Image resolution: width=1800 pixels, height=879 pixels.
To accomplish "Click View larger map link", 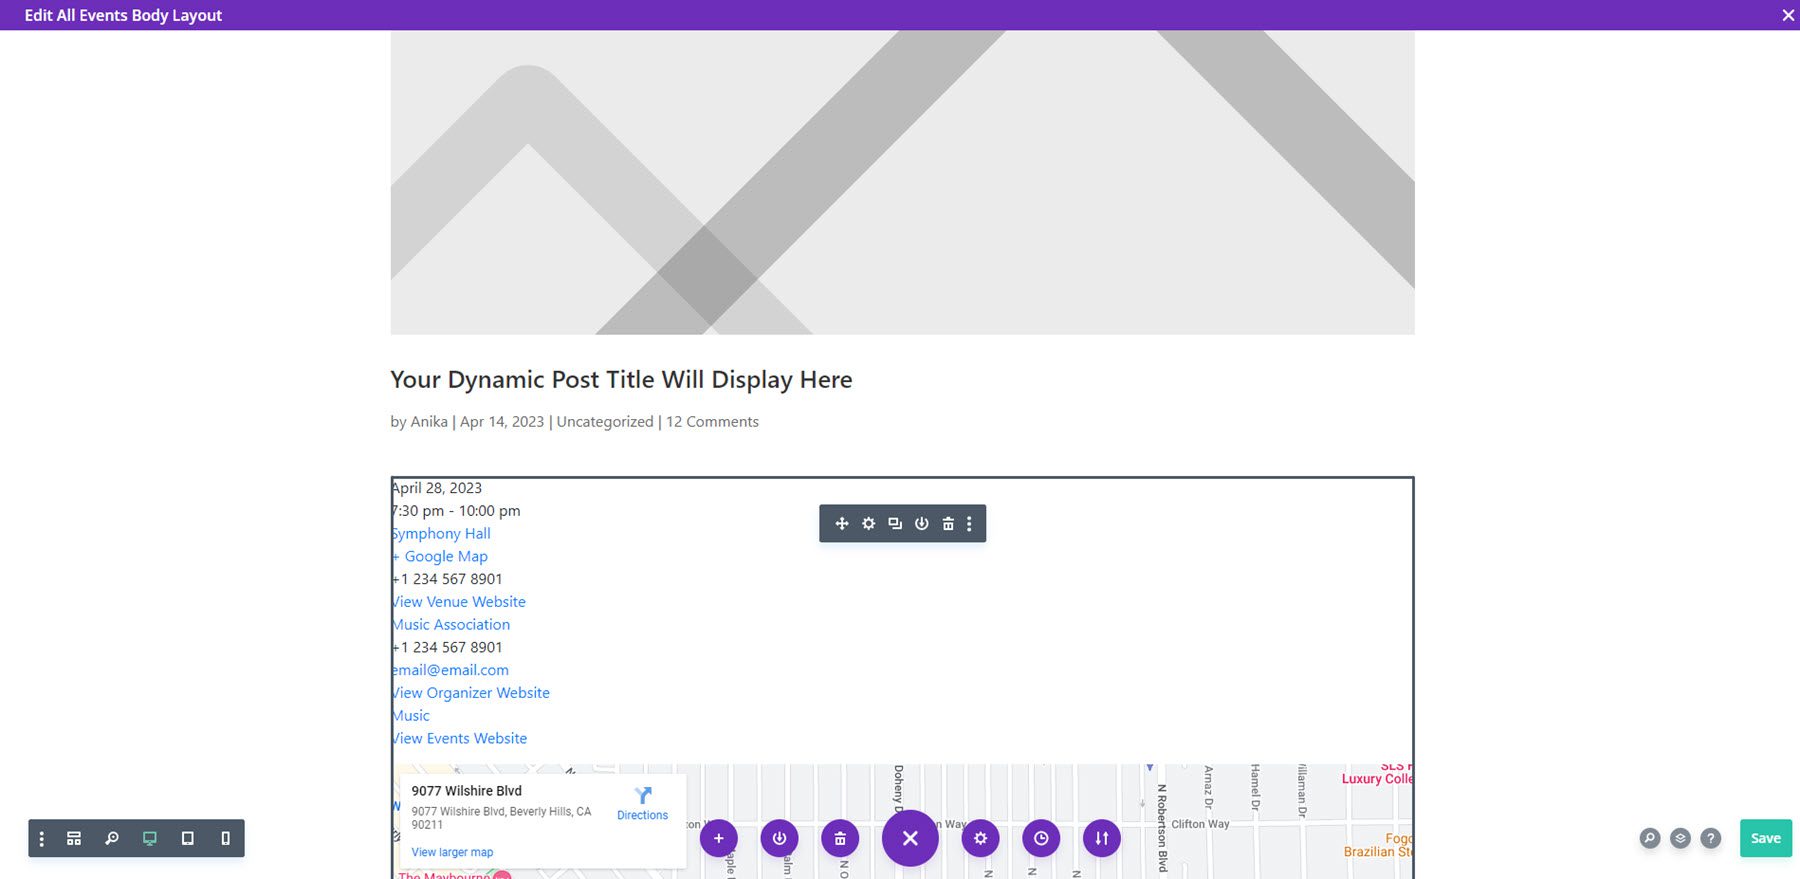I will 452,852.
